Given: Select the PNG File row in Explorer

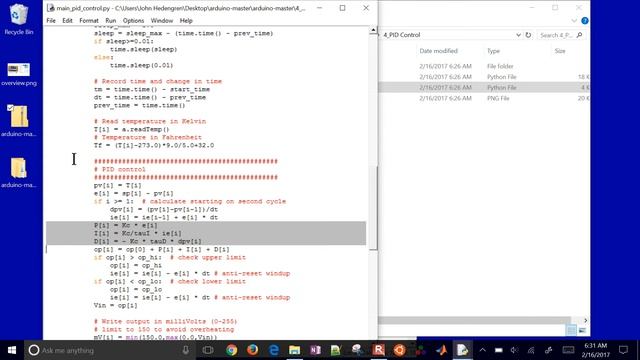Looking at the screenshot, I should 484,98.
